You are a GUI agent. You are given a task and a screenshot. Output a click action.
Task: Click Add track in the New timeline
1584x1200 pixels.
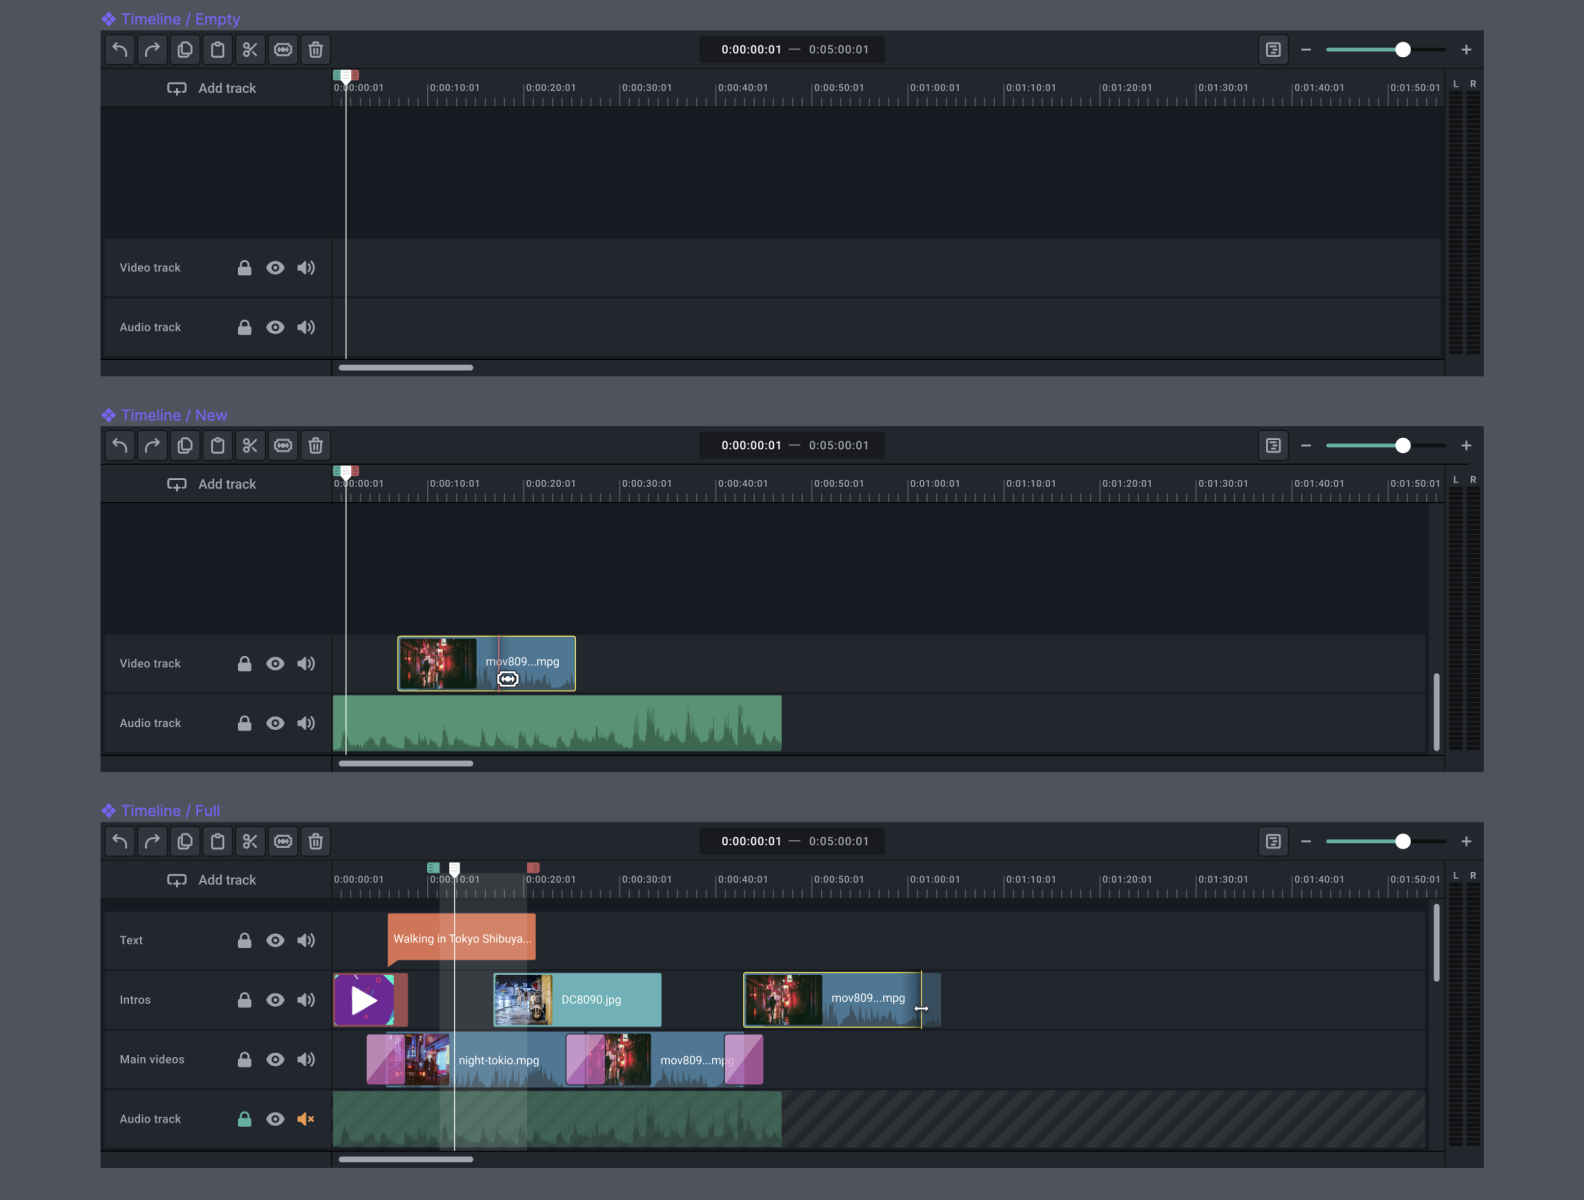click(x=212, y=484)
